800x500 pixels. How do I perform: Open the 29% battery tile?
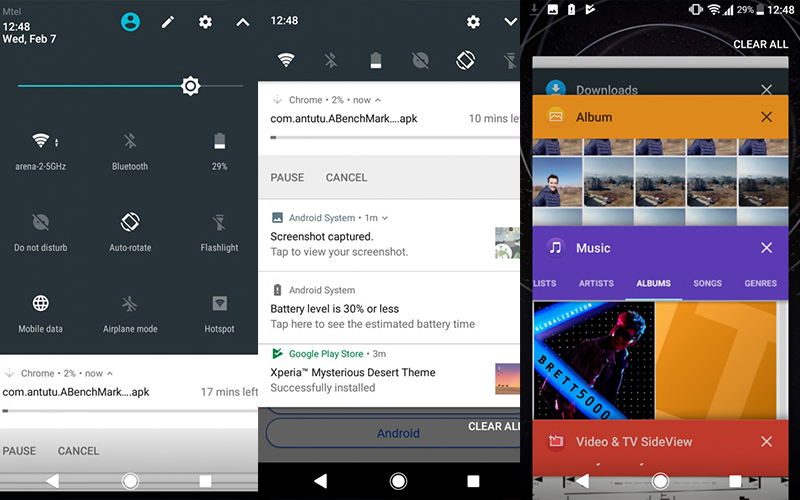tap(219, 152)
